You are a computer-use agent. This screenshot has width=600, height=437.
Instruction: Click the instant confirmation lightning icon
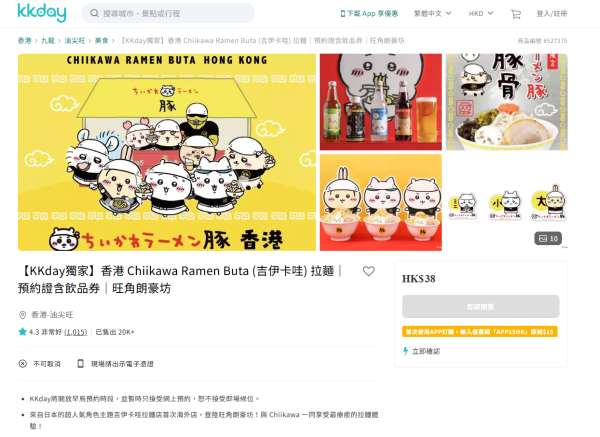coord(406,351)
